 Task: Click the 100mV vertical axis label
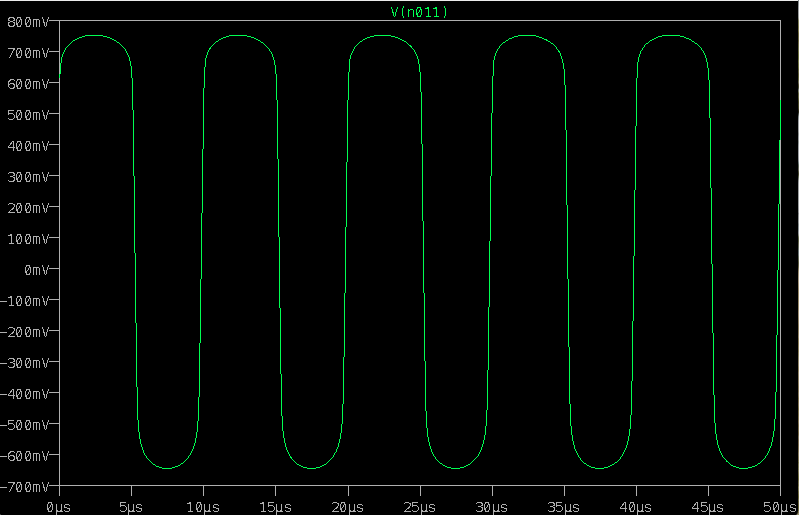click(x=29, y=239)
